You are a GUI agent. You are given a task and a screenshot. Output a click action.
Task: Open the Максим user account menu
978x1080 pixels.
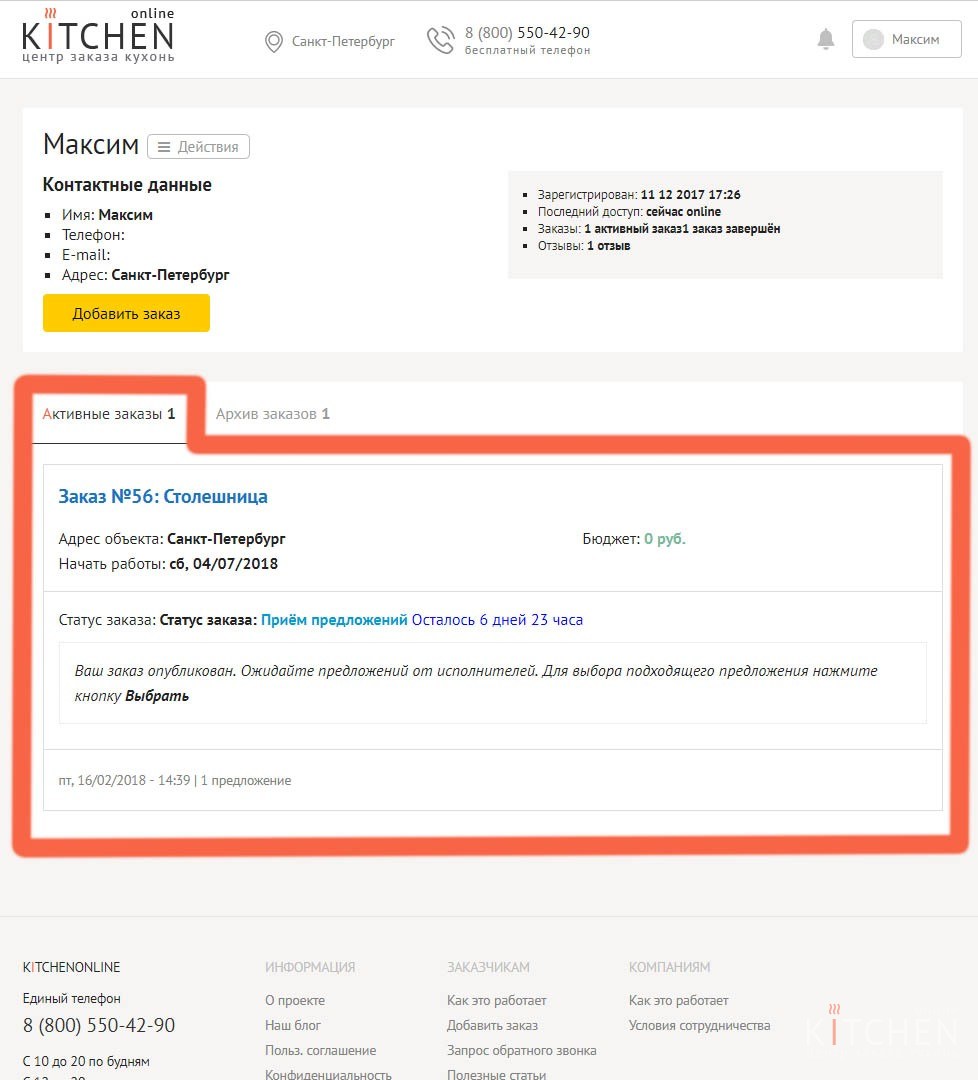915,40
